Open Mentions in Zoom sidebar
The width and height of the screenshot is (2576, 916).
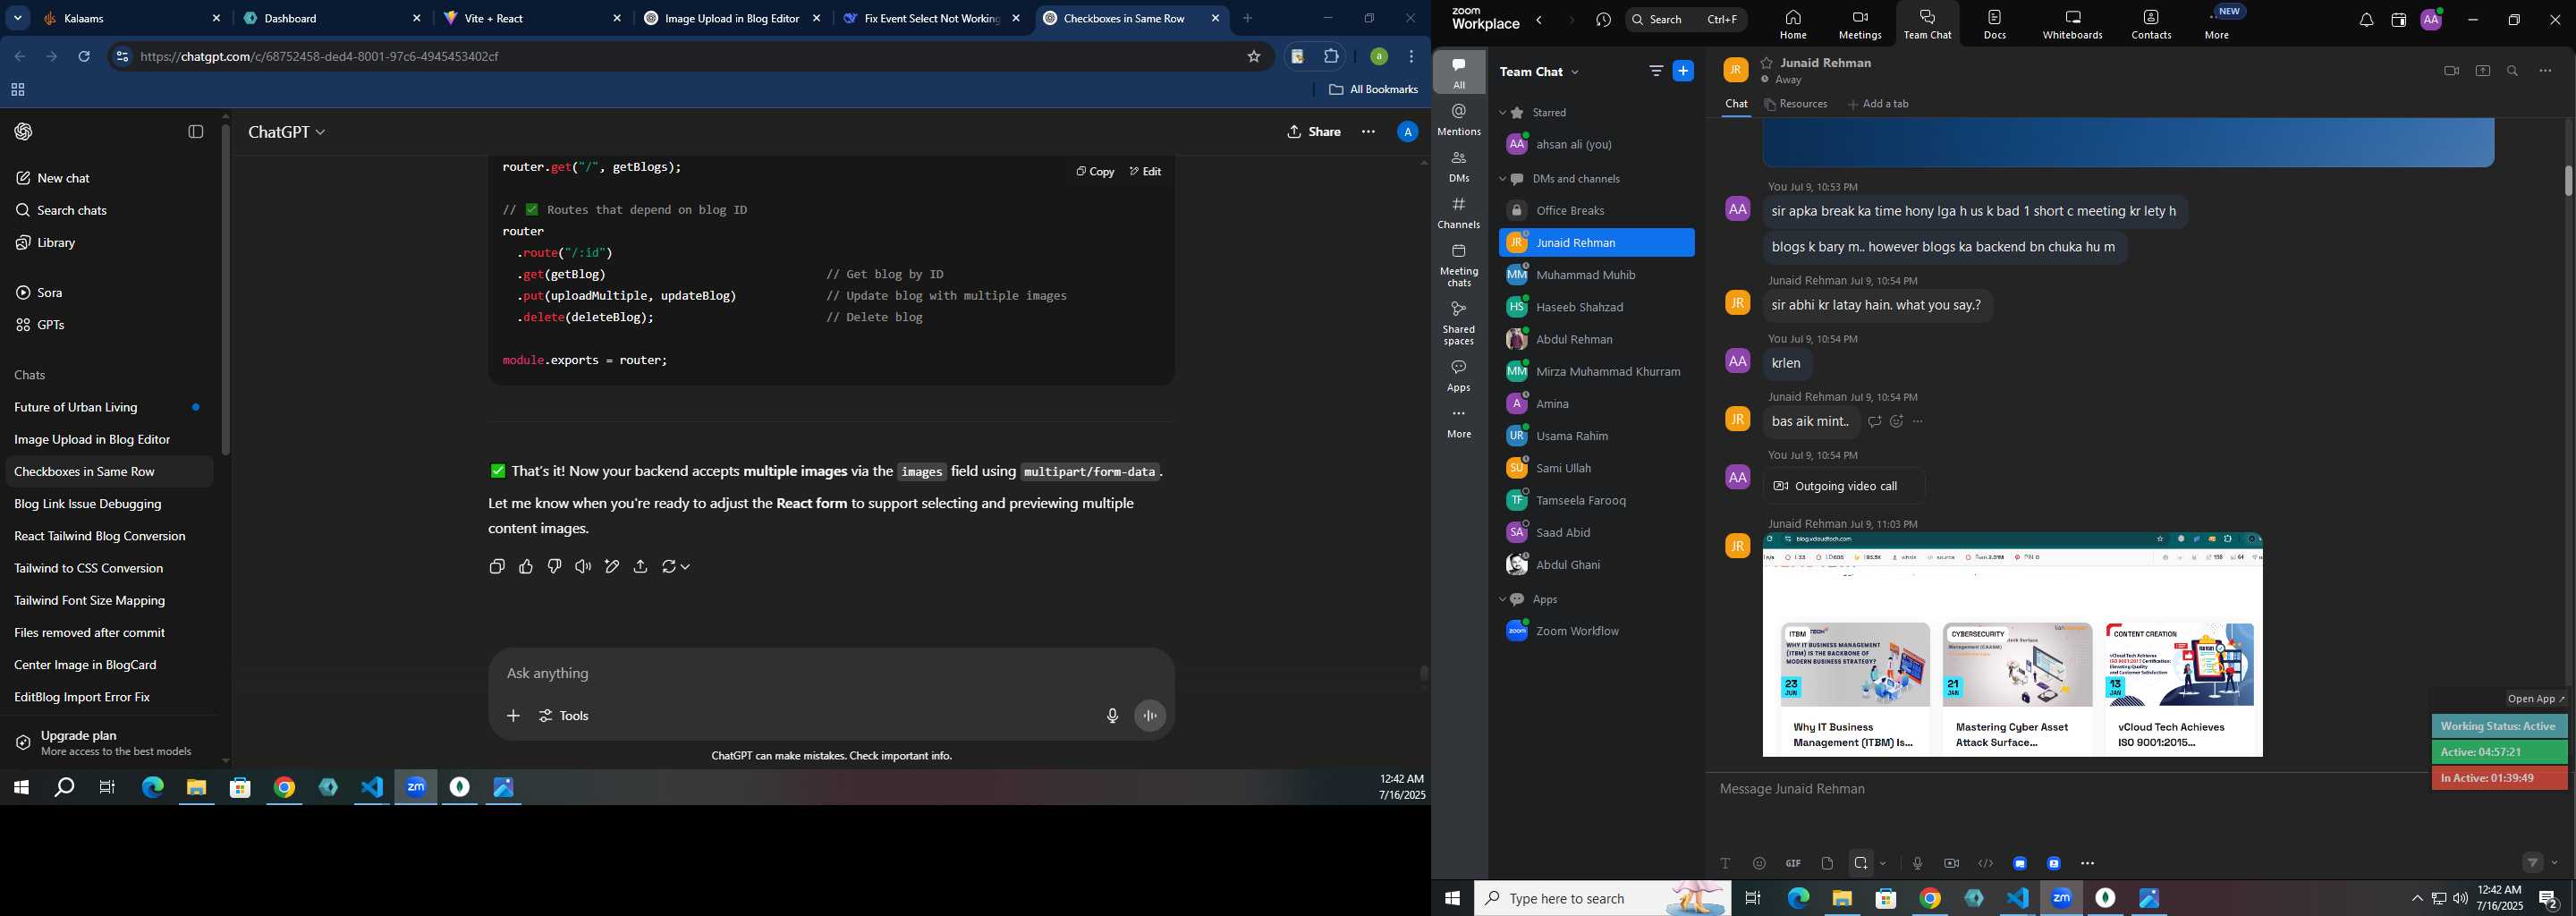pos(1459,120)
